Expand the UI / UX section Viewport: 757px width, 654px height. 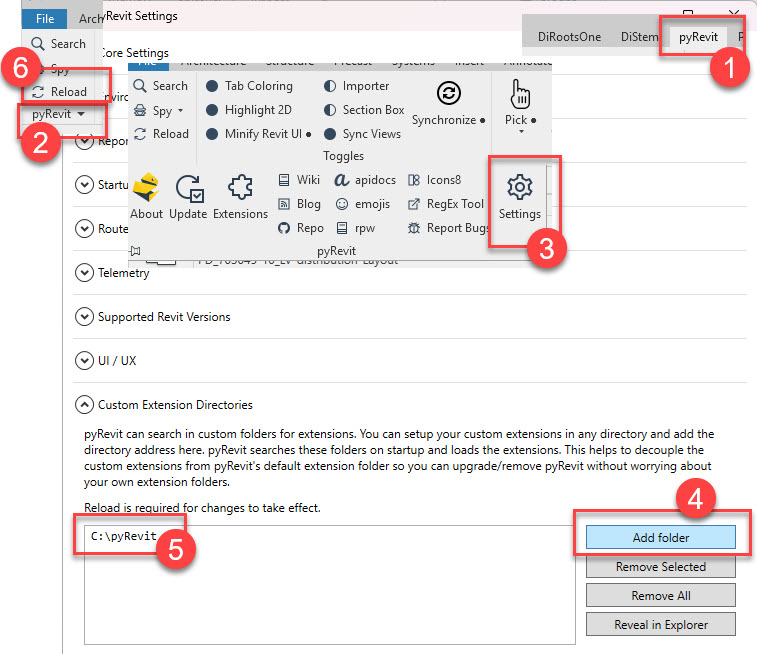pyautogui.click(x=84, y=361)
